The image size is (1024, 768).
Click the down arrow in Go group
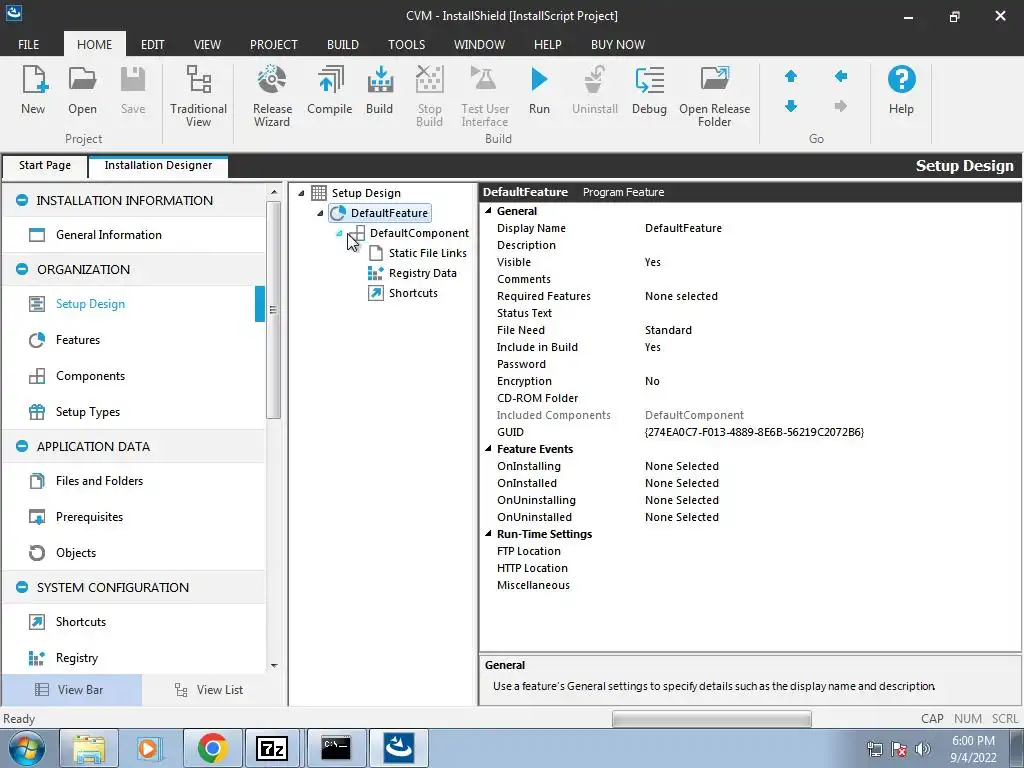[791, 106]
